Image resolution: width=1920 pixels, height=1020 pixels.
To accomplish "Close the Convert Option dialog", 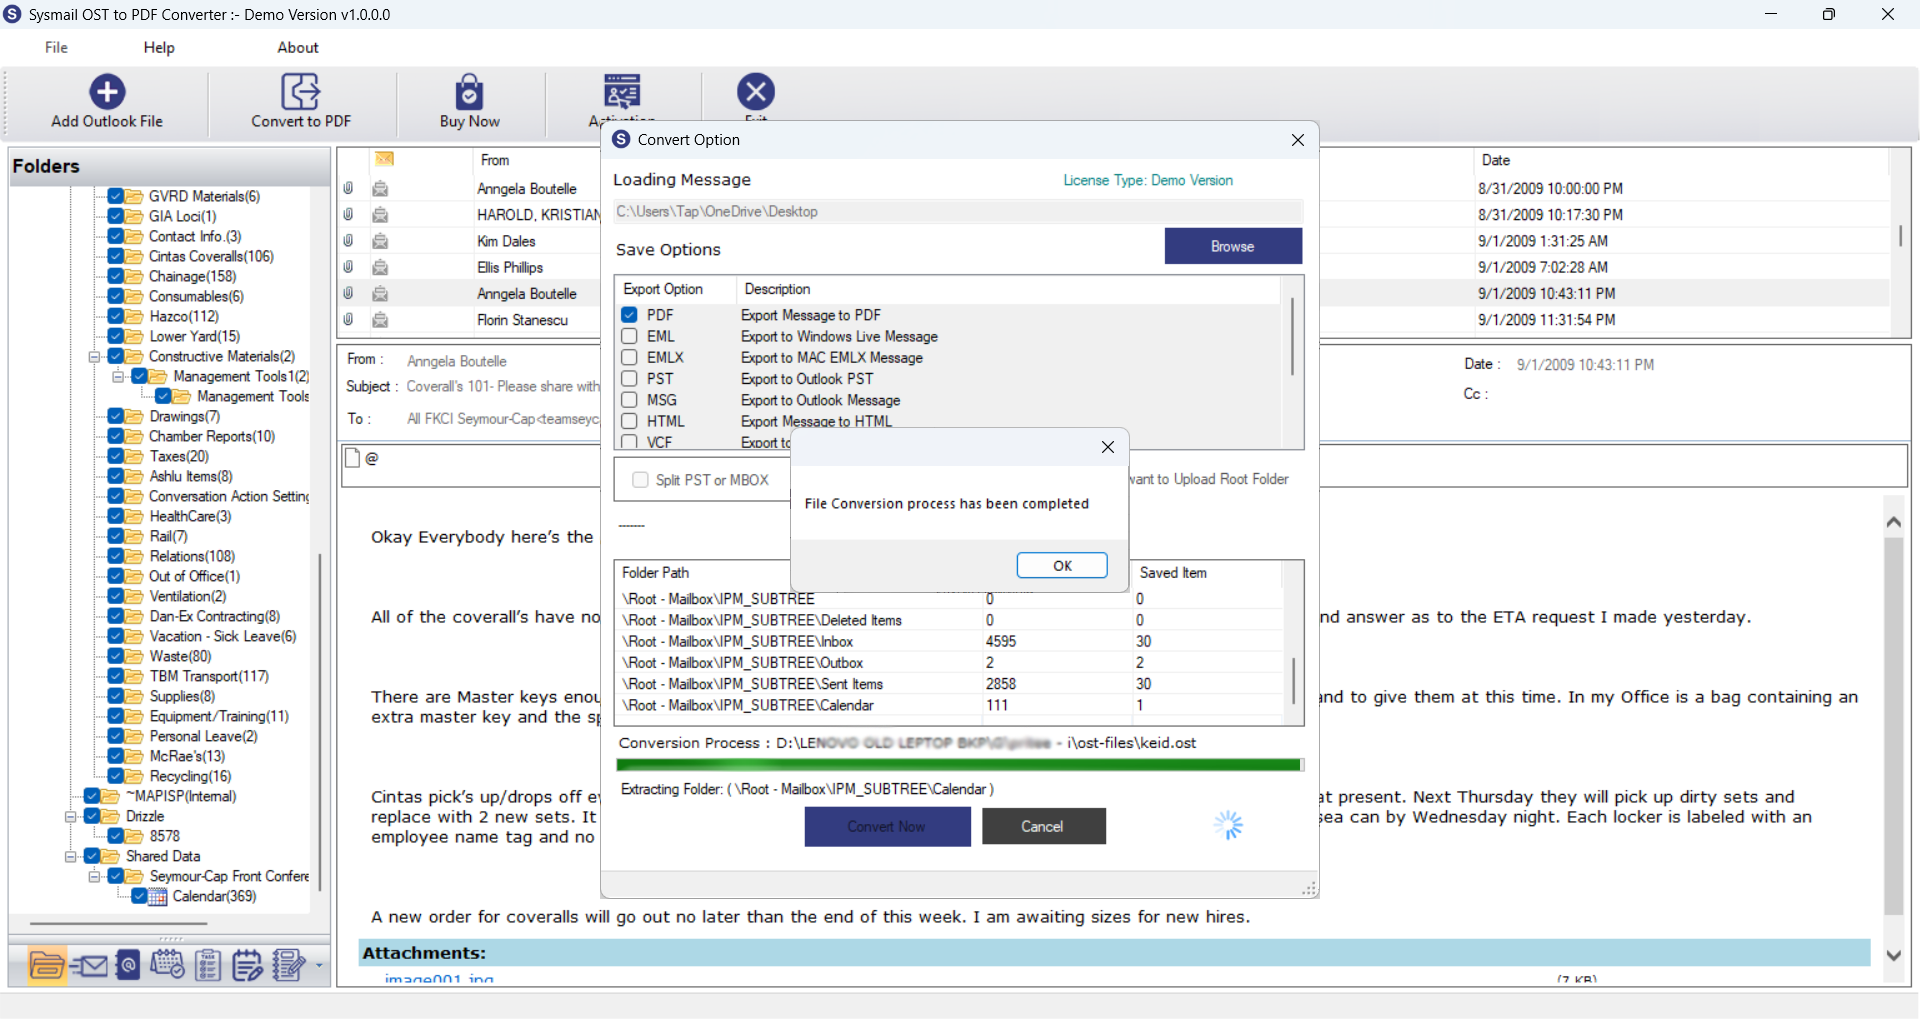I will coord(1298,140).
